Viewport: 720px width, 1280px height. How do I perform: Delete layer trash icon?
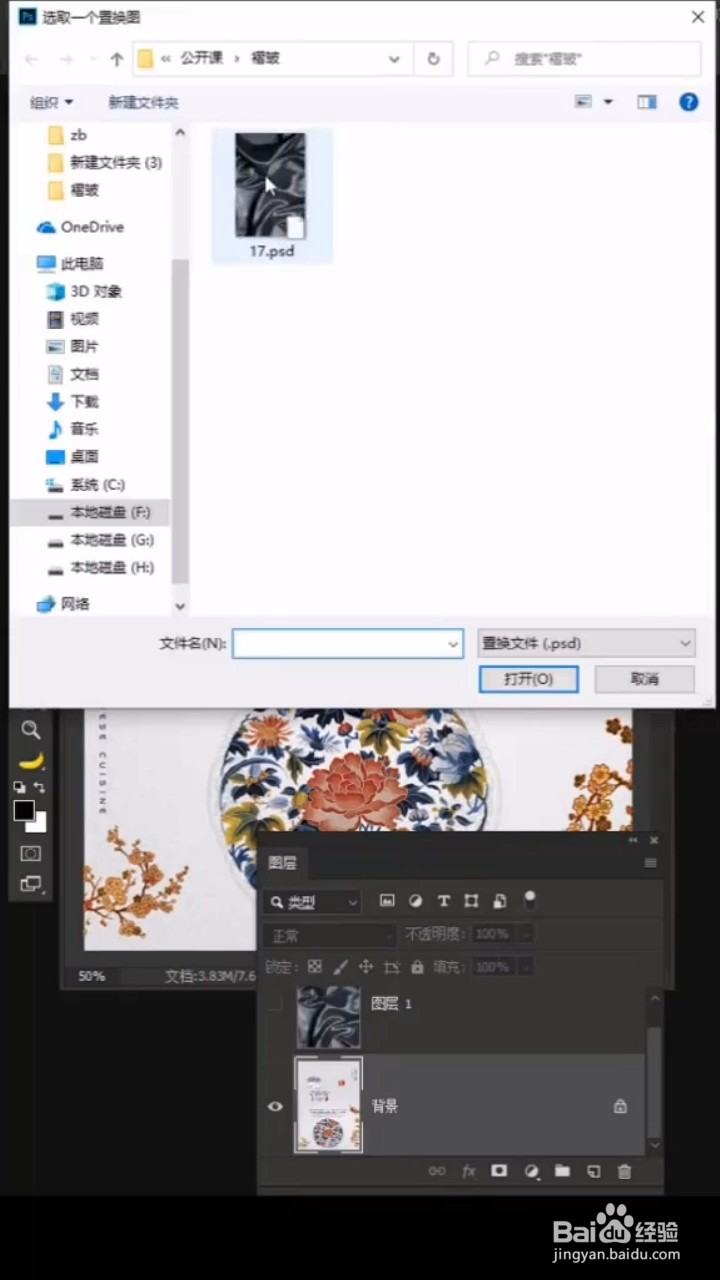(625, 1171)
